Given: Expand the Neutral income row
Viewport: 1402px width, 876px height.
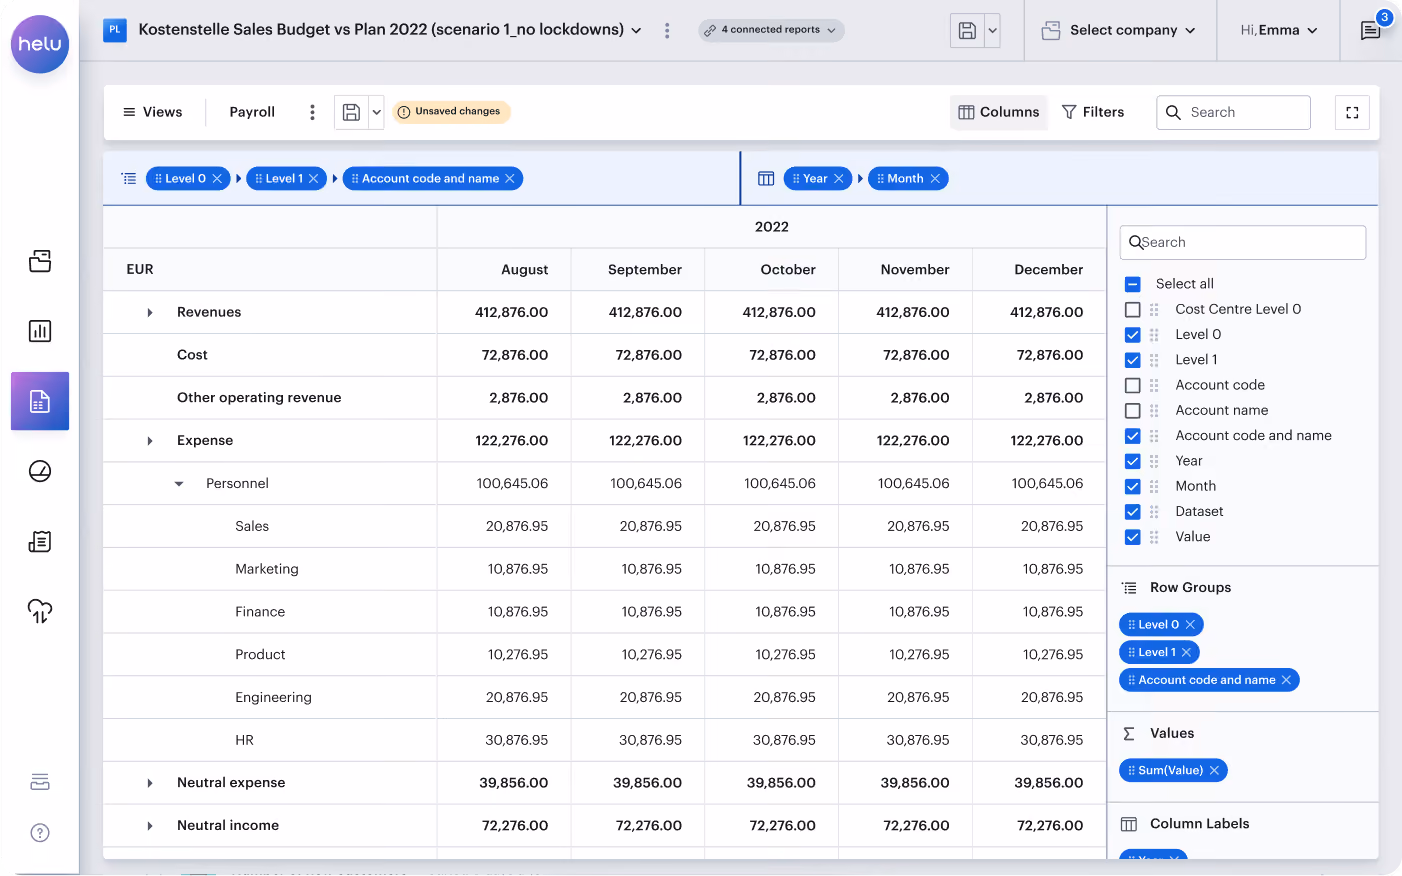Looking at the screenshot, I should click(150, 826).
